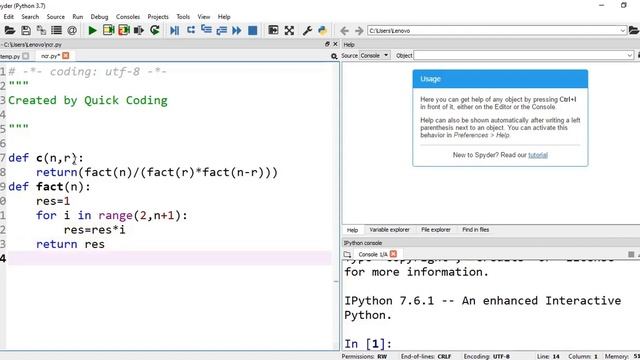
Task: Run the current cell
Action: coord(109,30)
